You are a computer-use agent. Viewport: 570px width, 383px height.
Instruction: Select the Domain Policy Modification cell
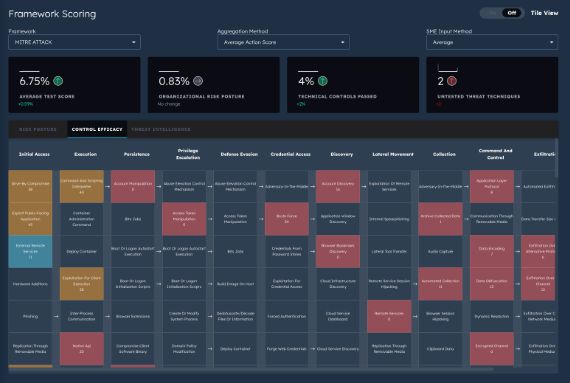(x=184, y=348)
